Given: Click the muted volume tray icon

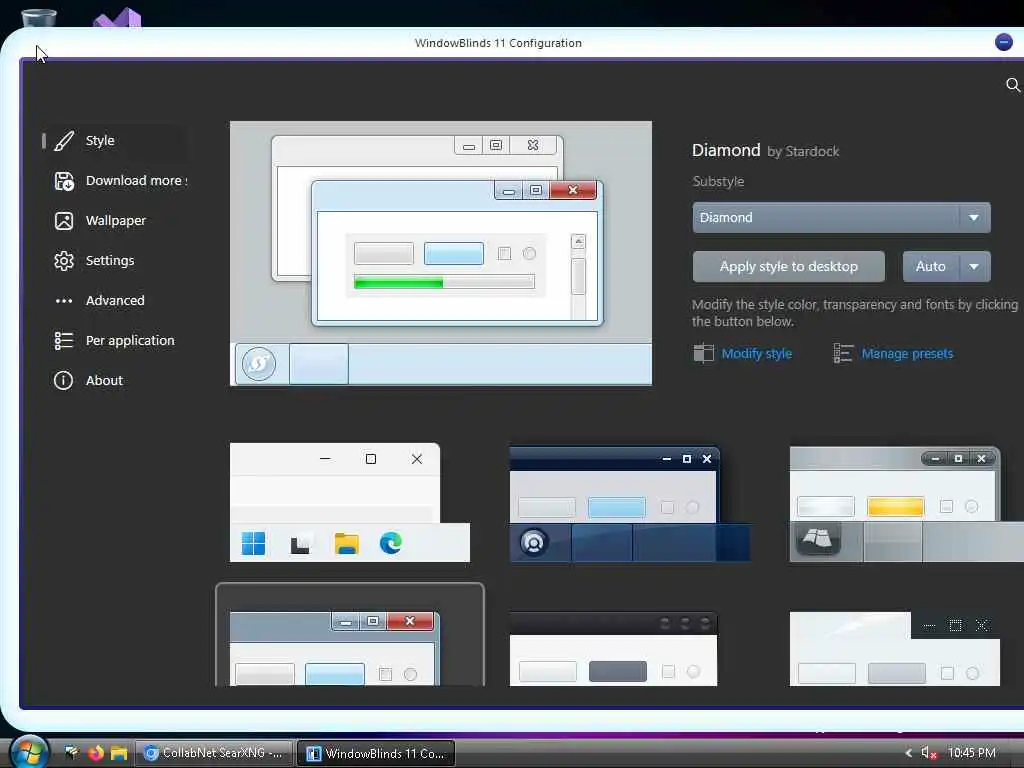Looking at the screenshot, I should coord(928,753).
